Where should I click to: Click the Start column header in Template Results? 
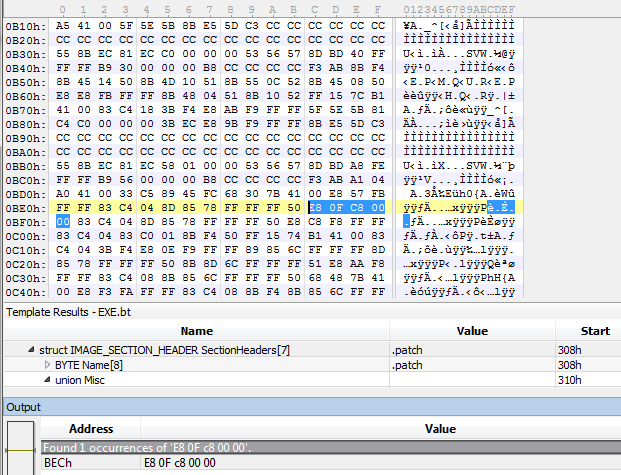coord(588,331)
